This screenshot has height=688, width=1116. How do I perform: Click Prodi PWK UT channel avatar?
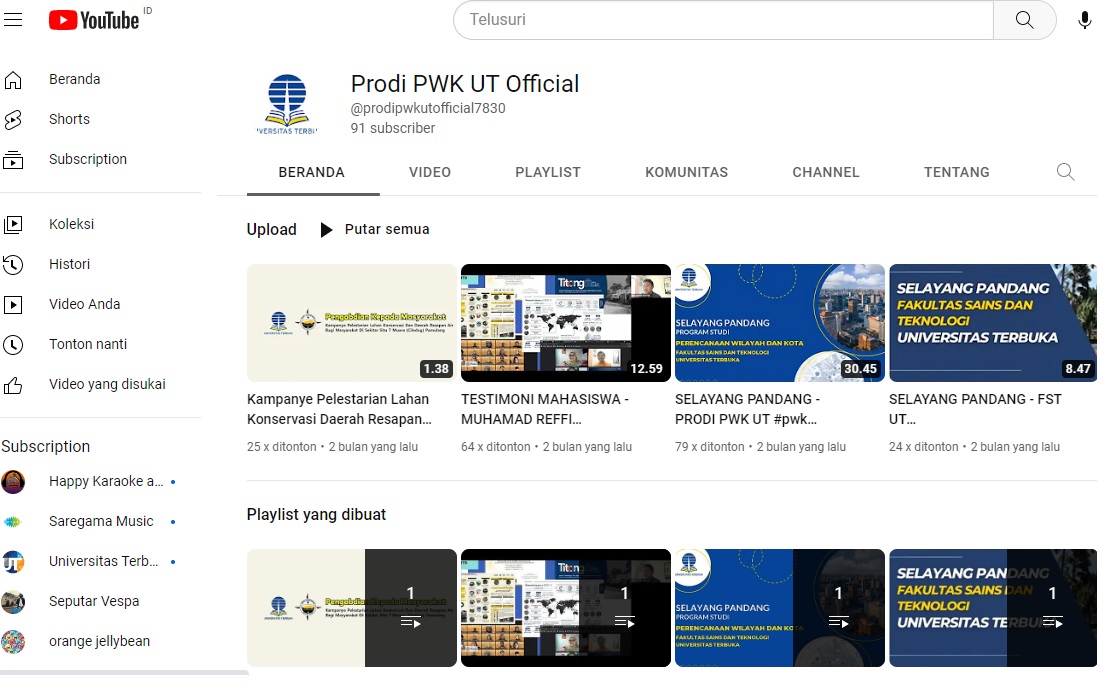(287, 105)
